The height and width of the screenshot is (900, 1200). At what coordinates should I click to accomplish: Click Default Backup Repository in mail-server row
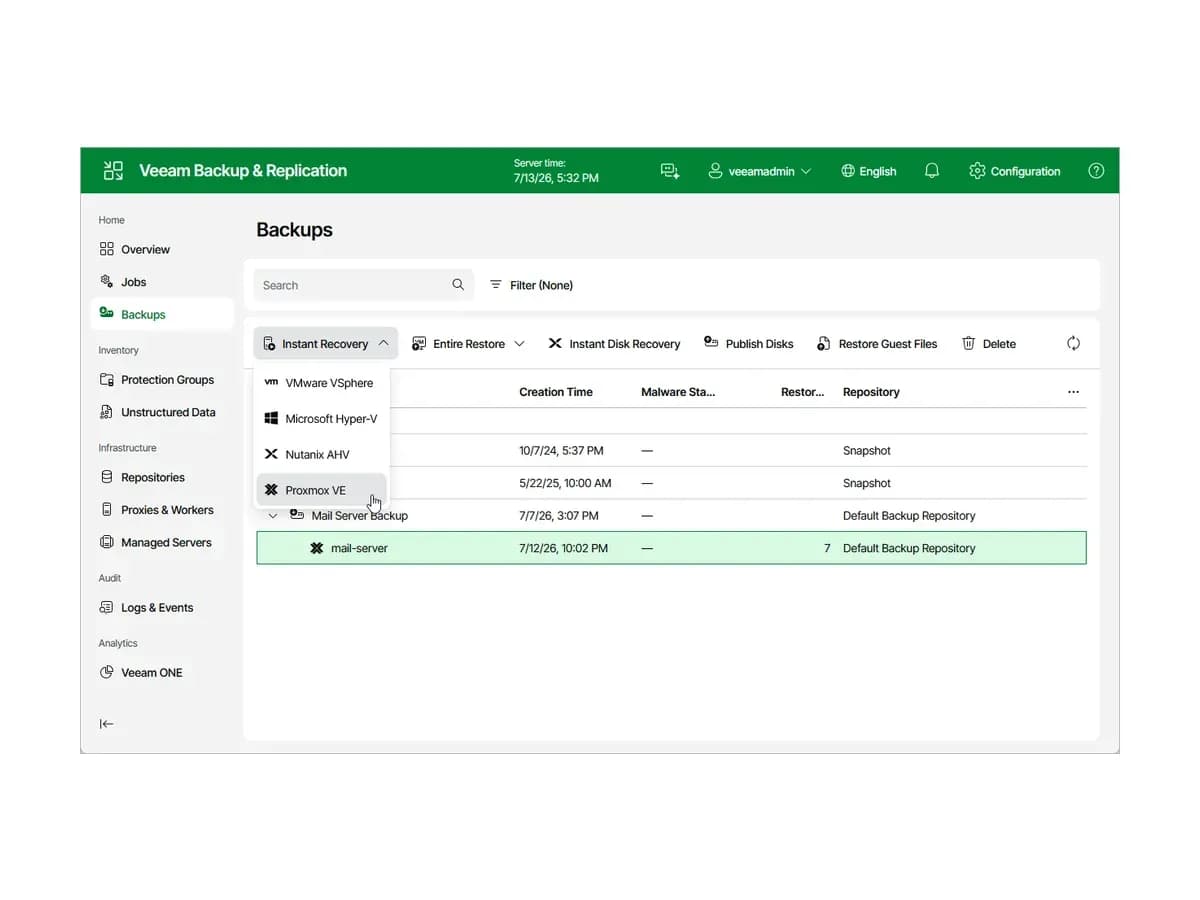coord(909,548)
